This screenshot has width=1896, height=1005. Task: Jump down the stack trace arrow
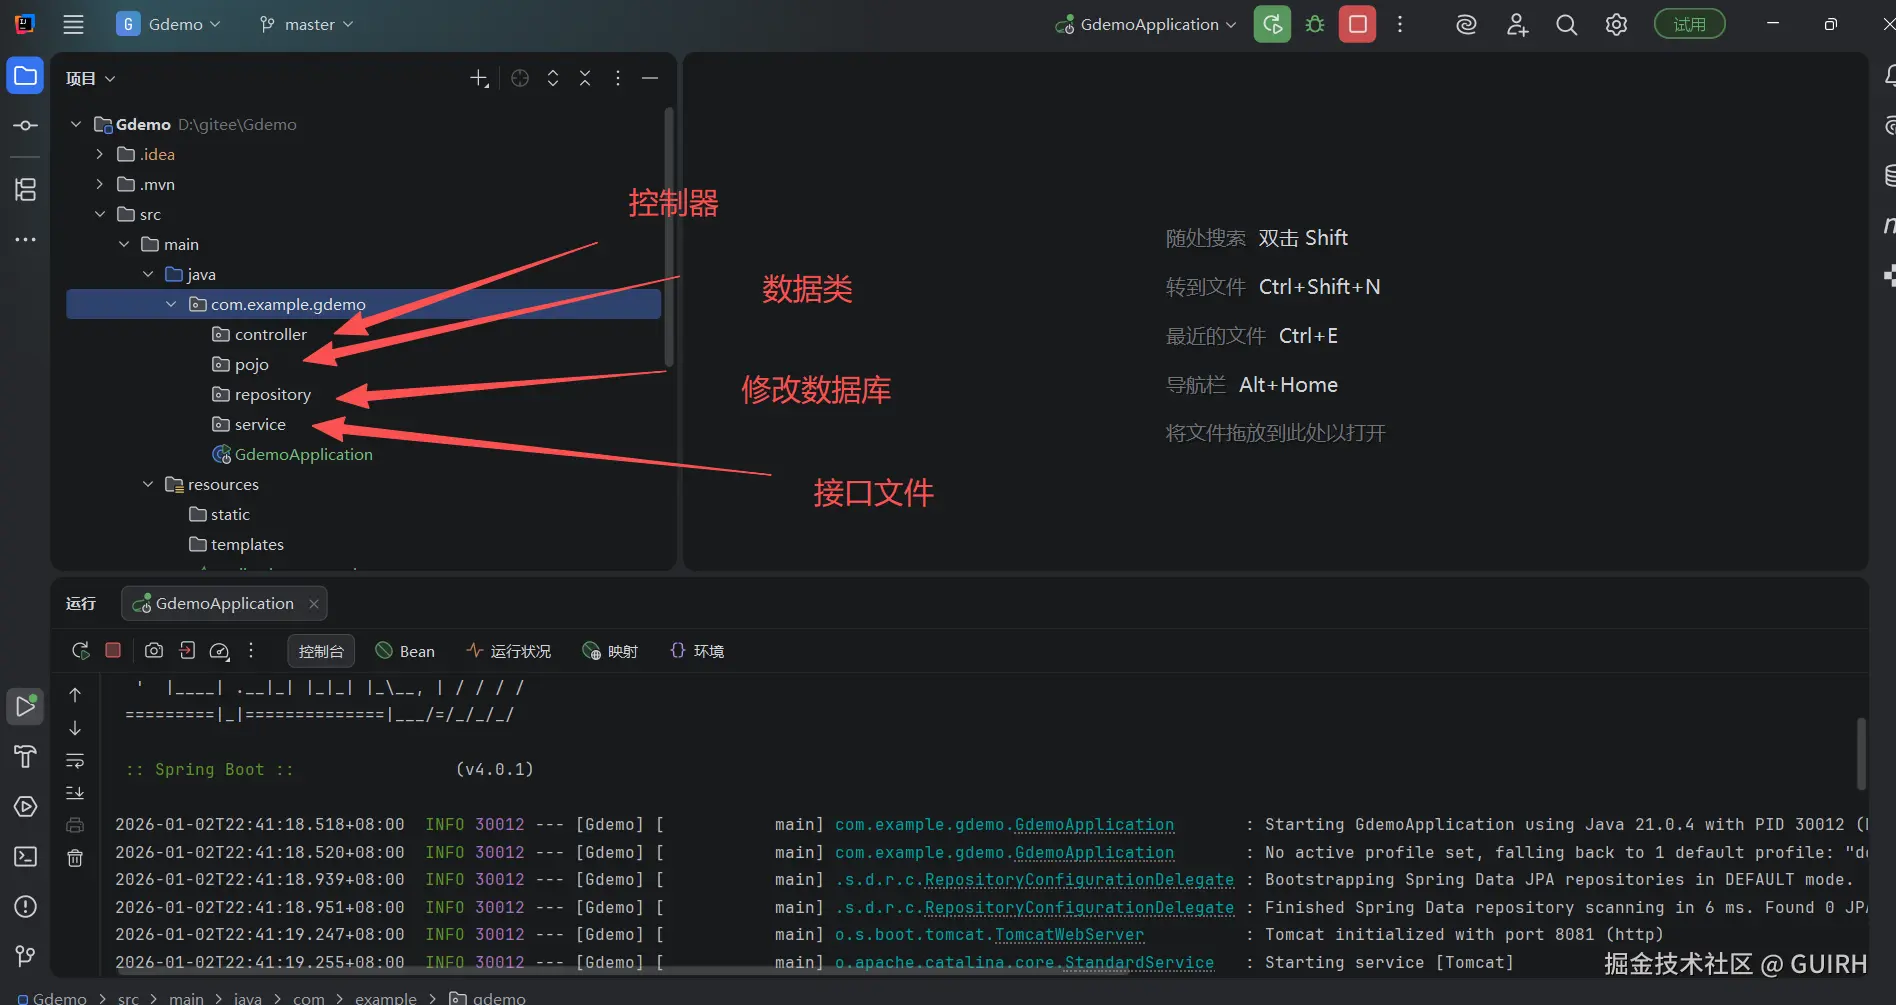[x=75, y=728]
